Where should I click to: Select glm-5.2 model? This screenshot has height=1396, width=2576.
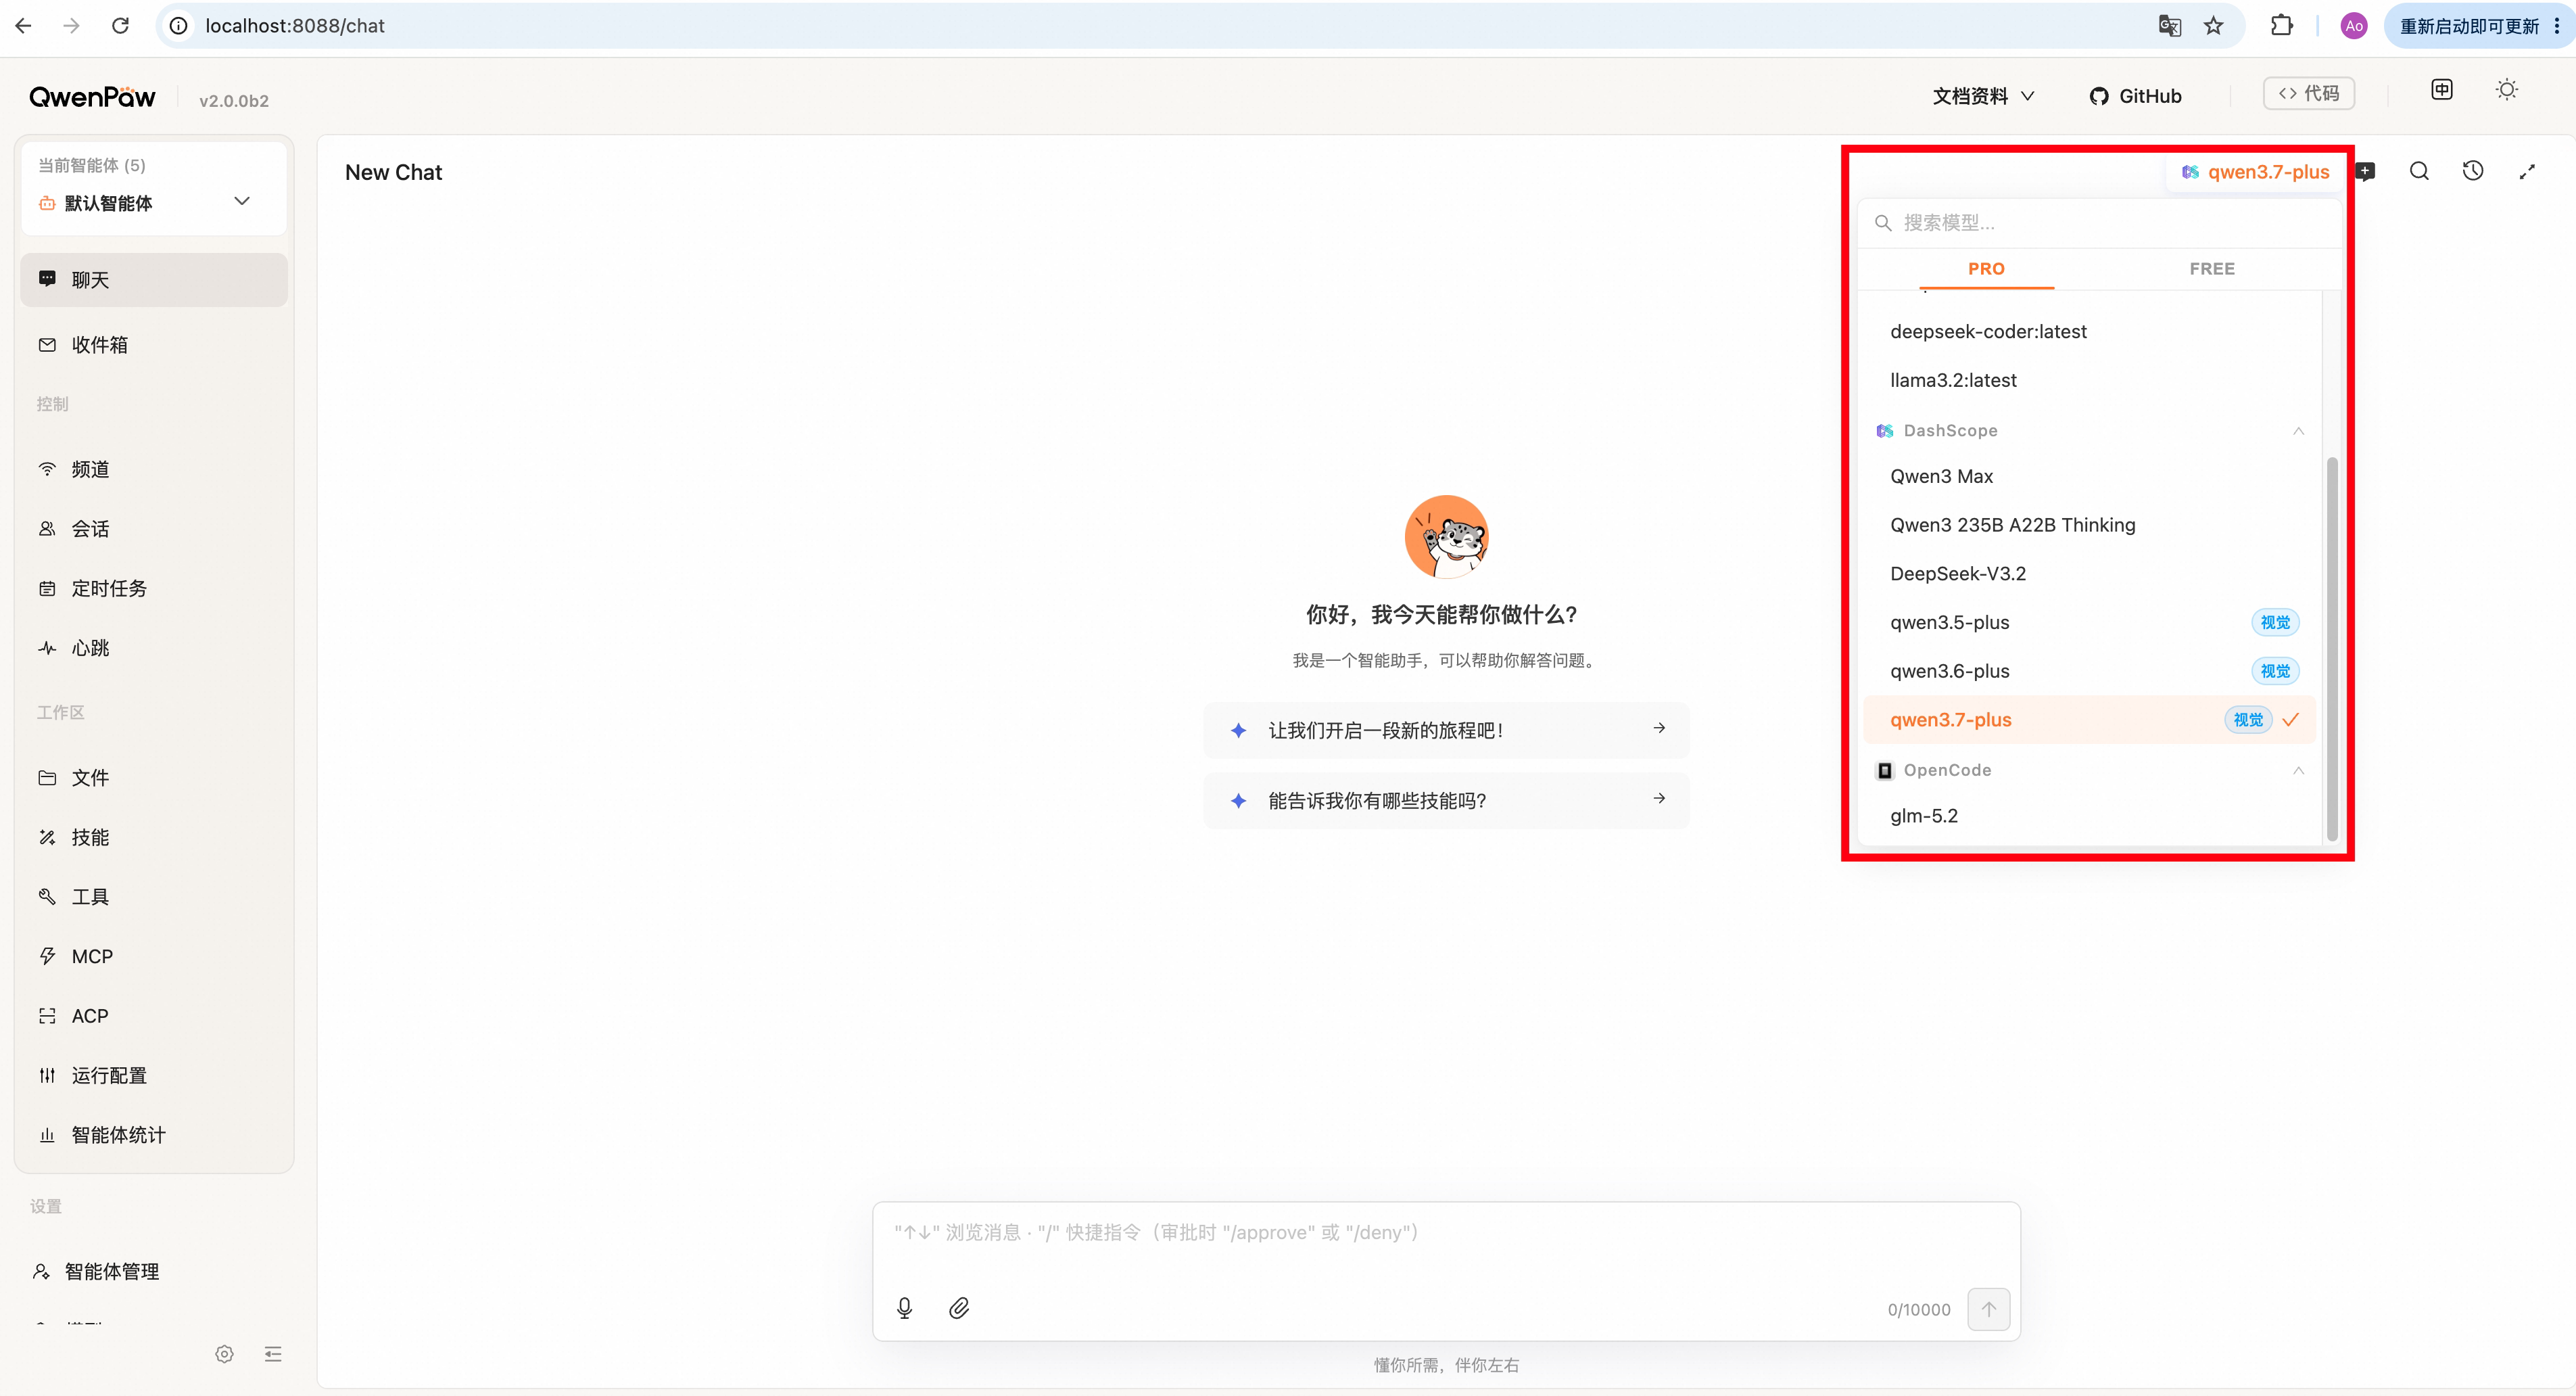2090,816
